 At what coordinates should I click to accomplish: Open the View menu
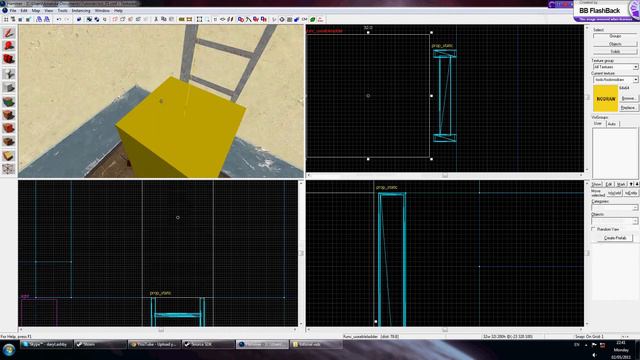coord(49,10)
